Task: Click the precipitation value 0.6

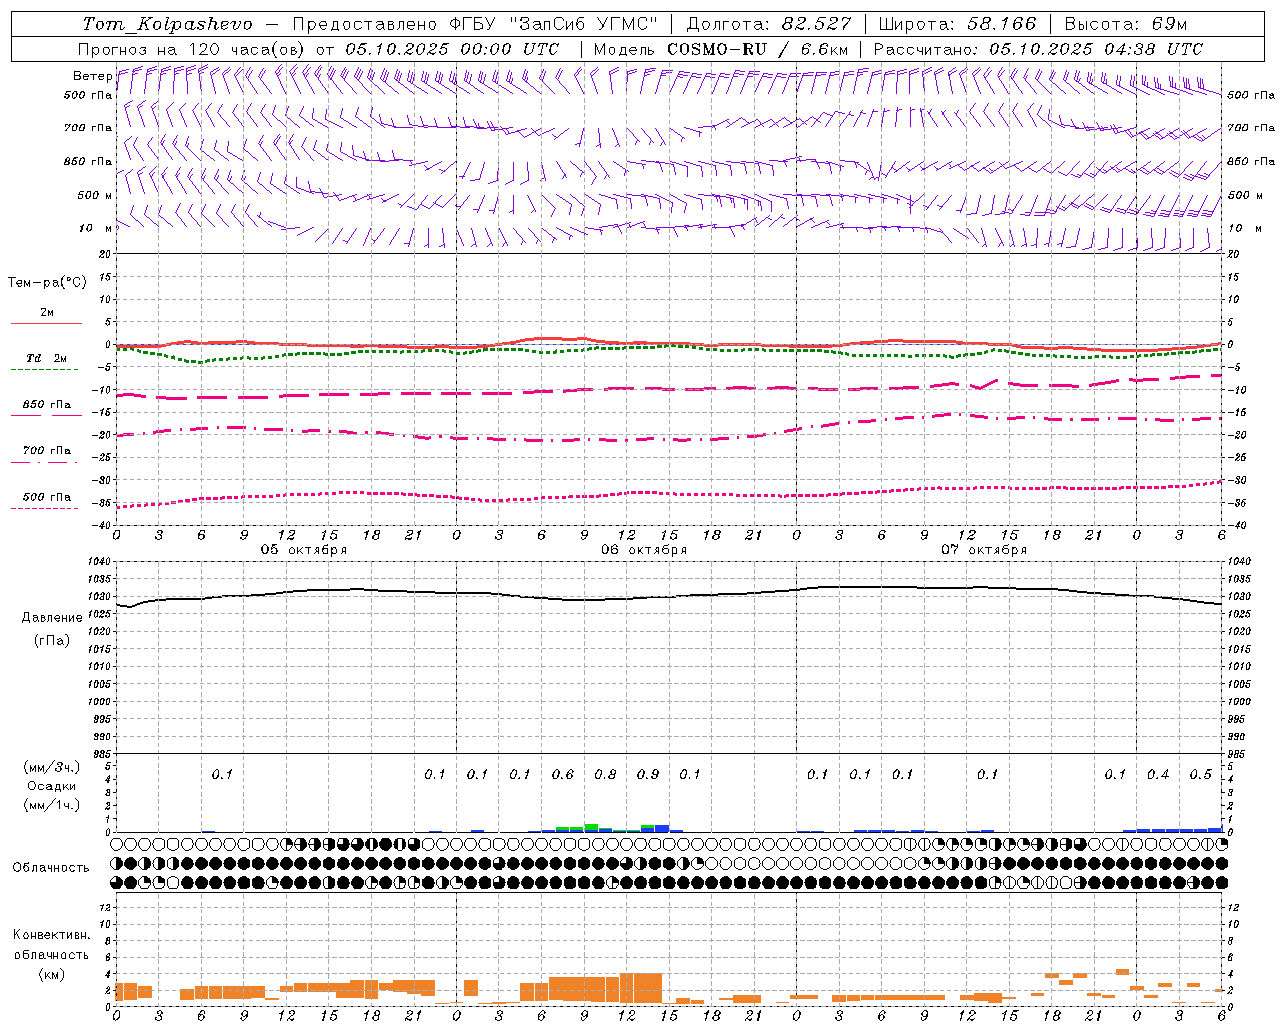Action: [x=563, y=774]
